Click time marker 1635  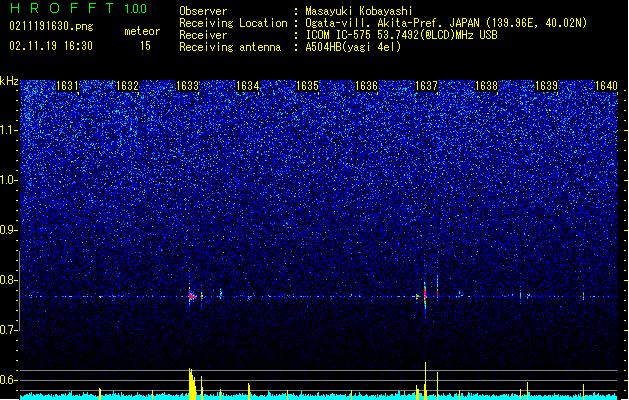[307, 86]
